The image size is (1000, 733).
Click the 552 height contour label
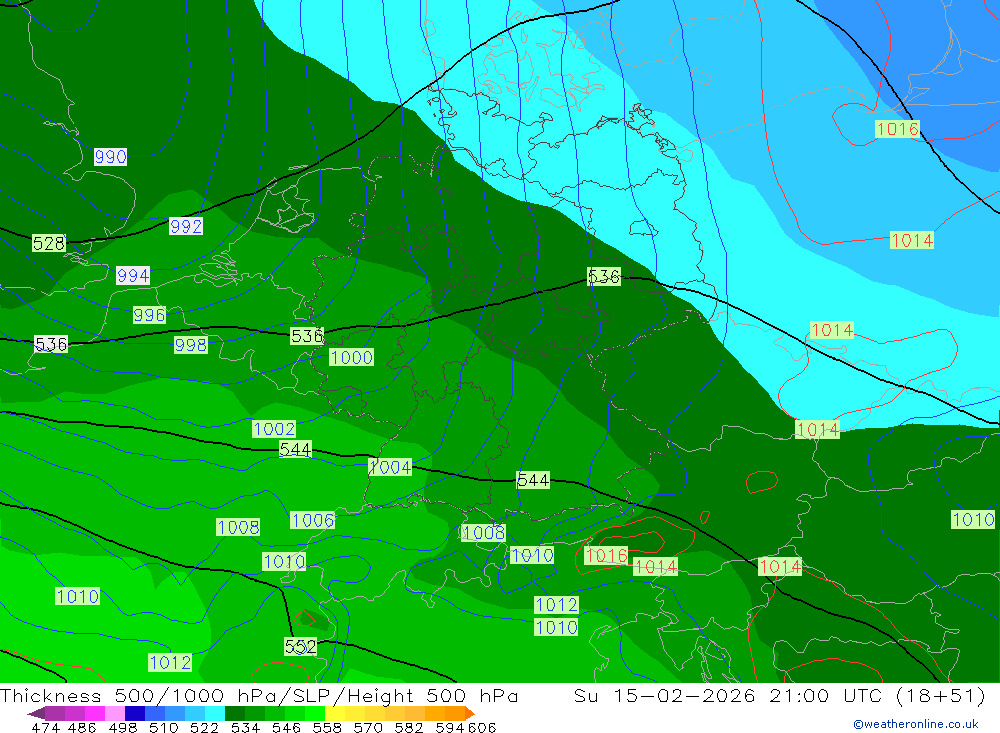[x=300, y=646]
